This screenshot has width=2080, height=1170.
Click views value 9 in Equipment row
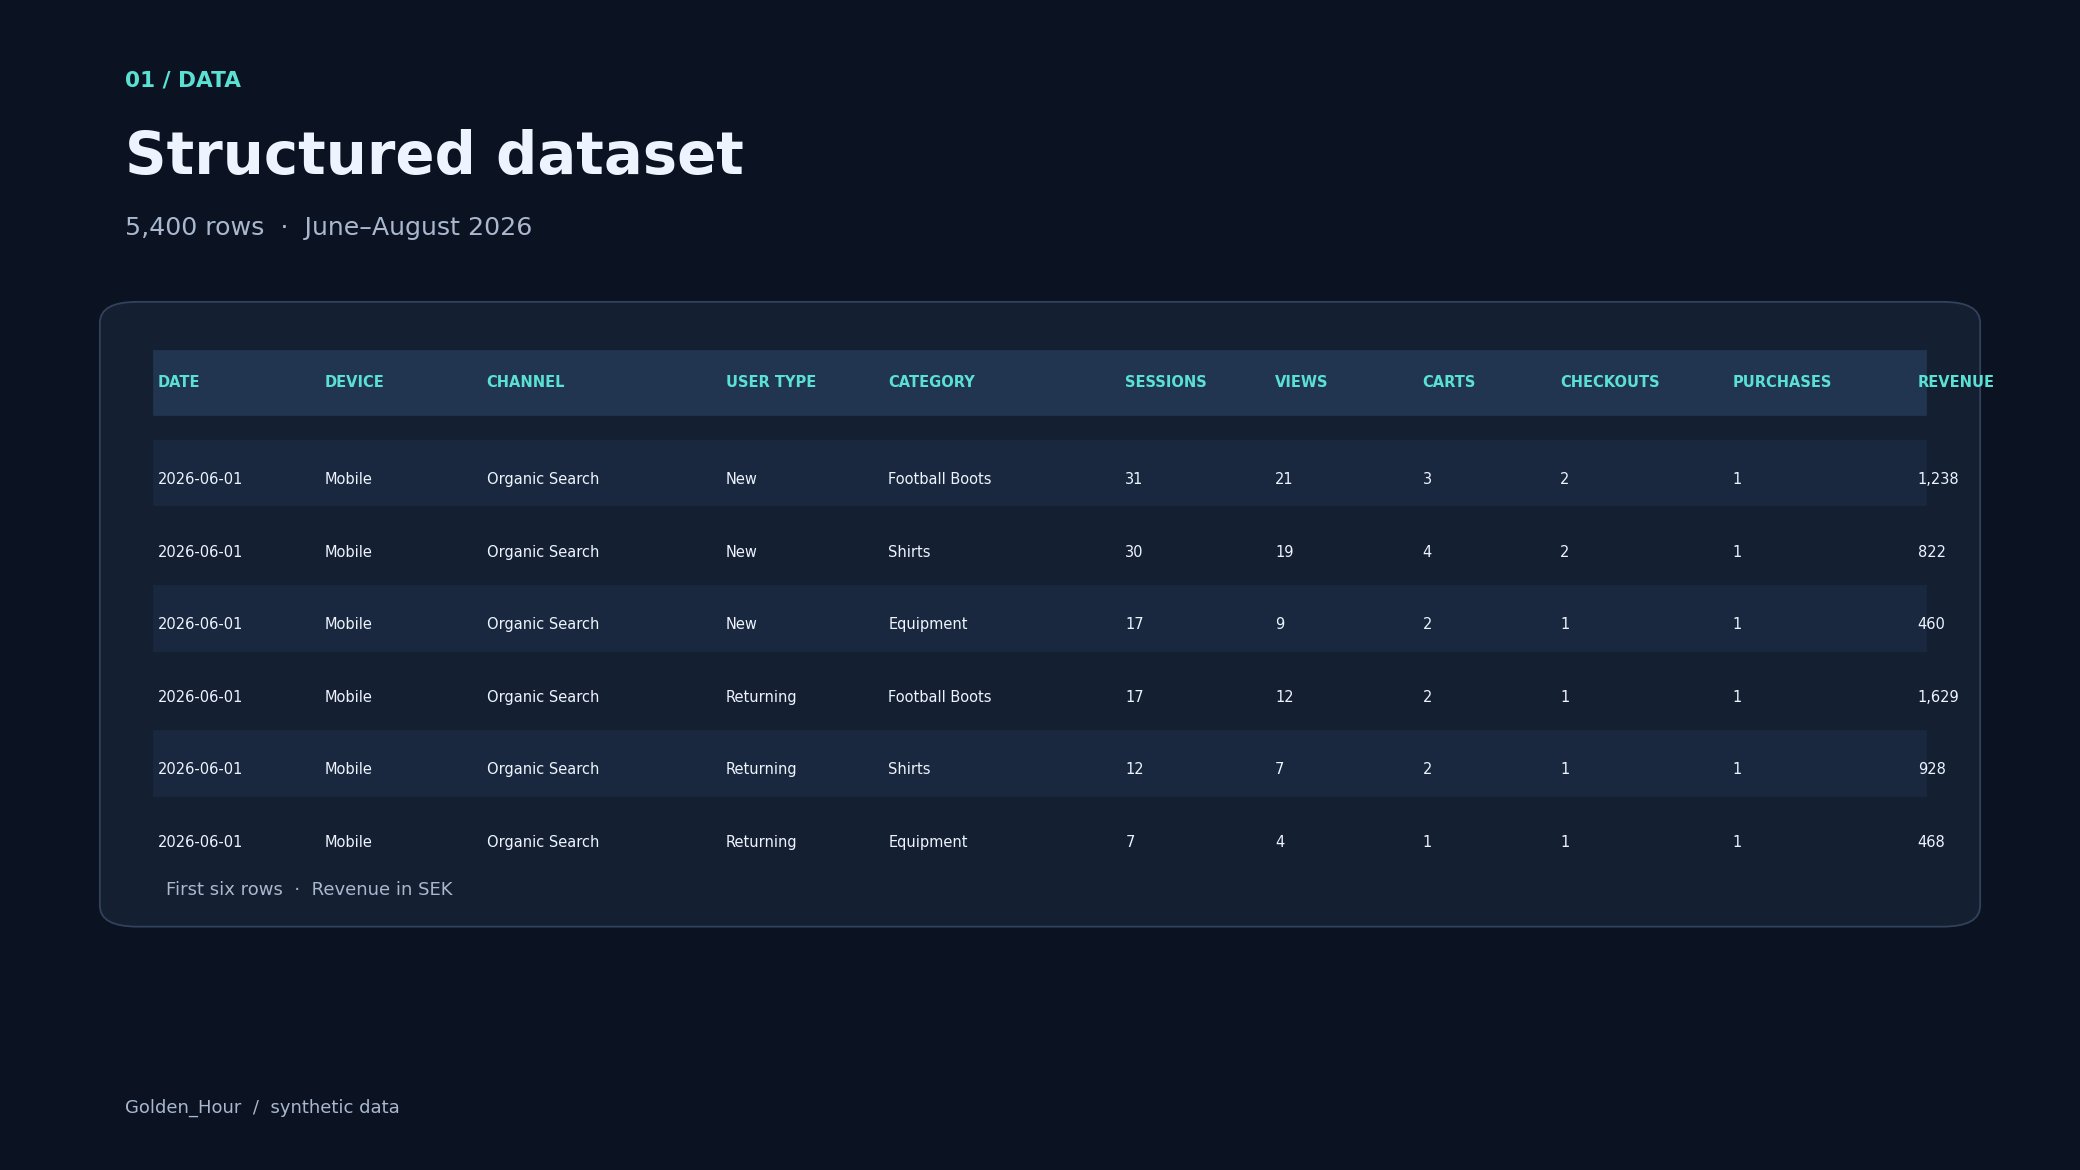pos(1280,624)
